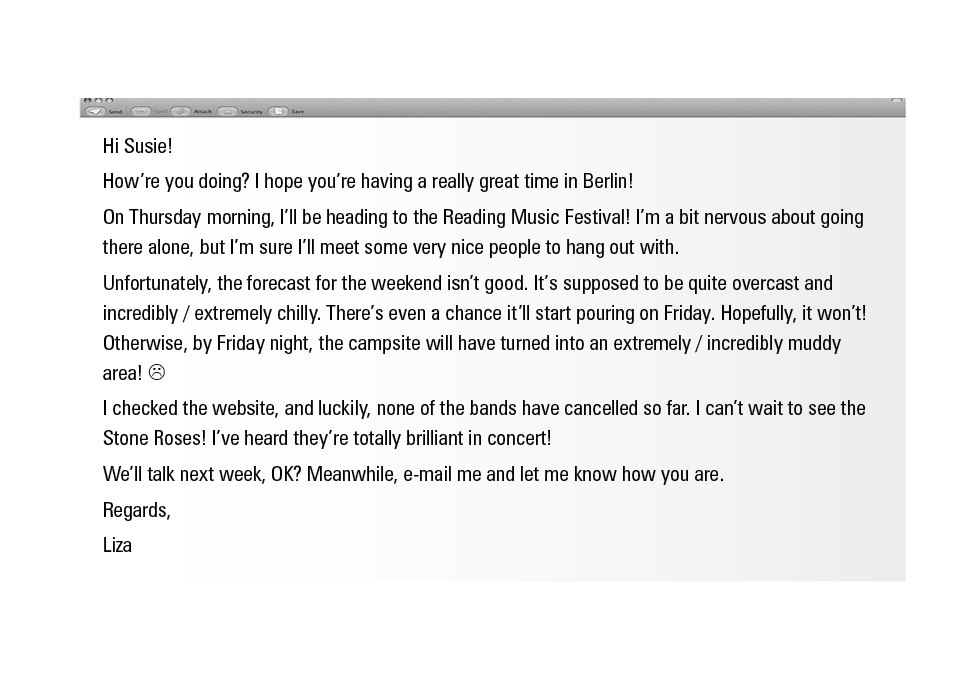Viewport: 969px width, 691px height.
Task: Click the 'Liza' signature line
Action: [x=117, y=545]
